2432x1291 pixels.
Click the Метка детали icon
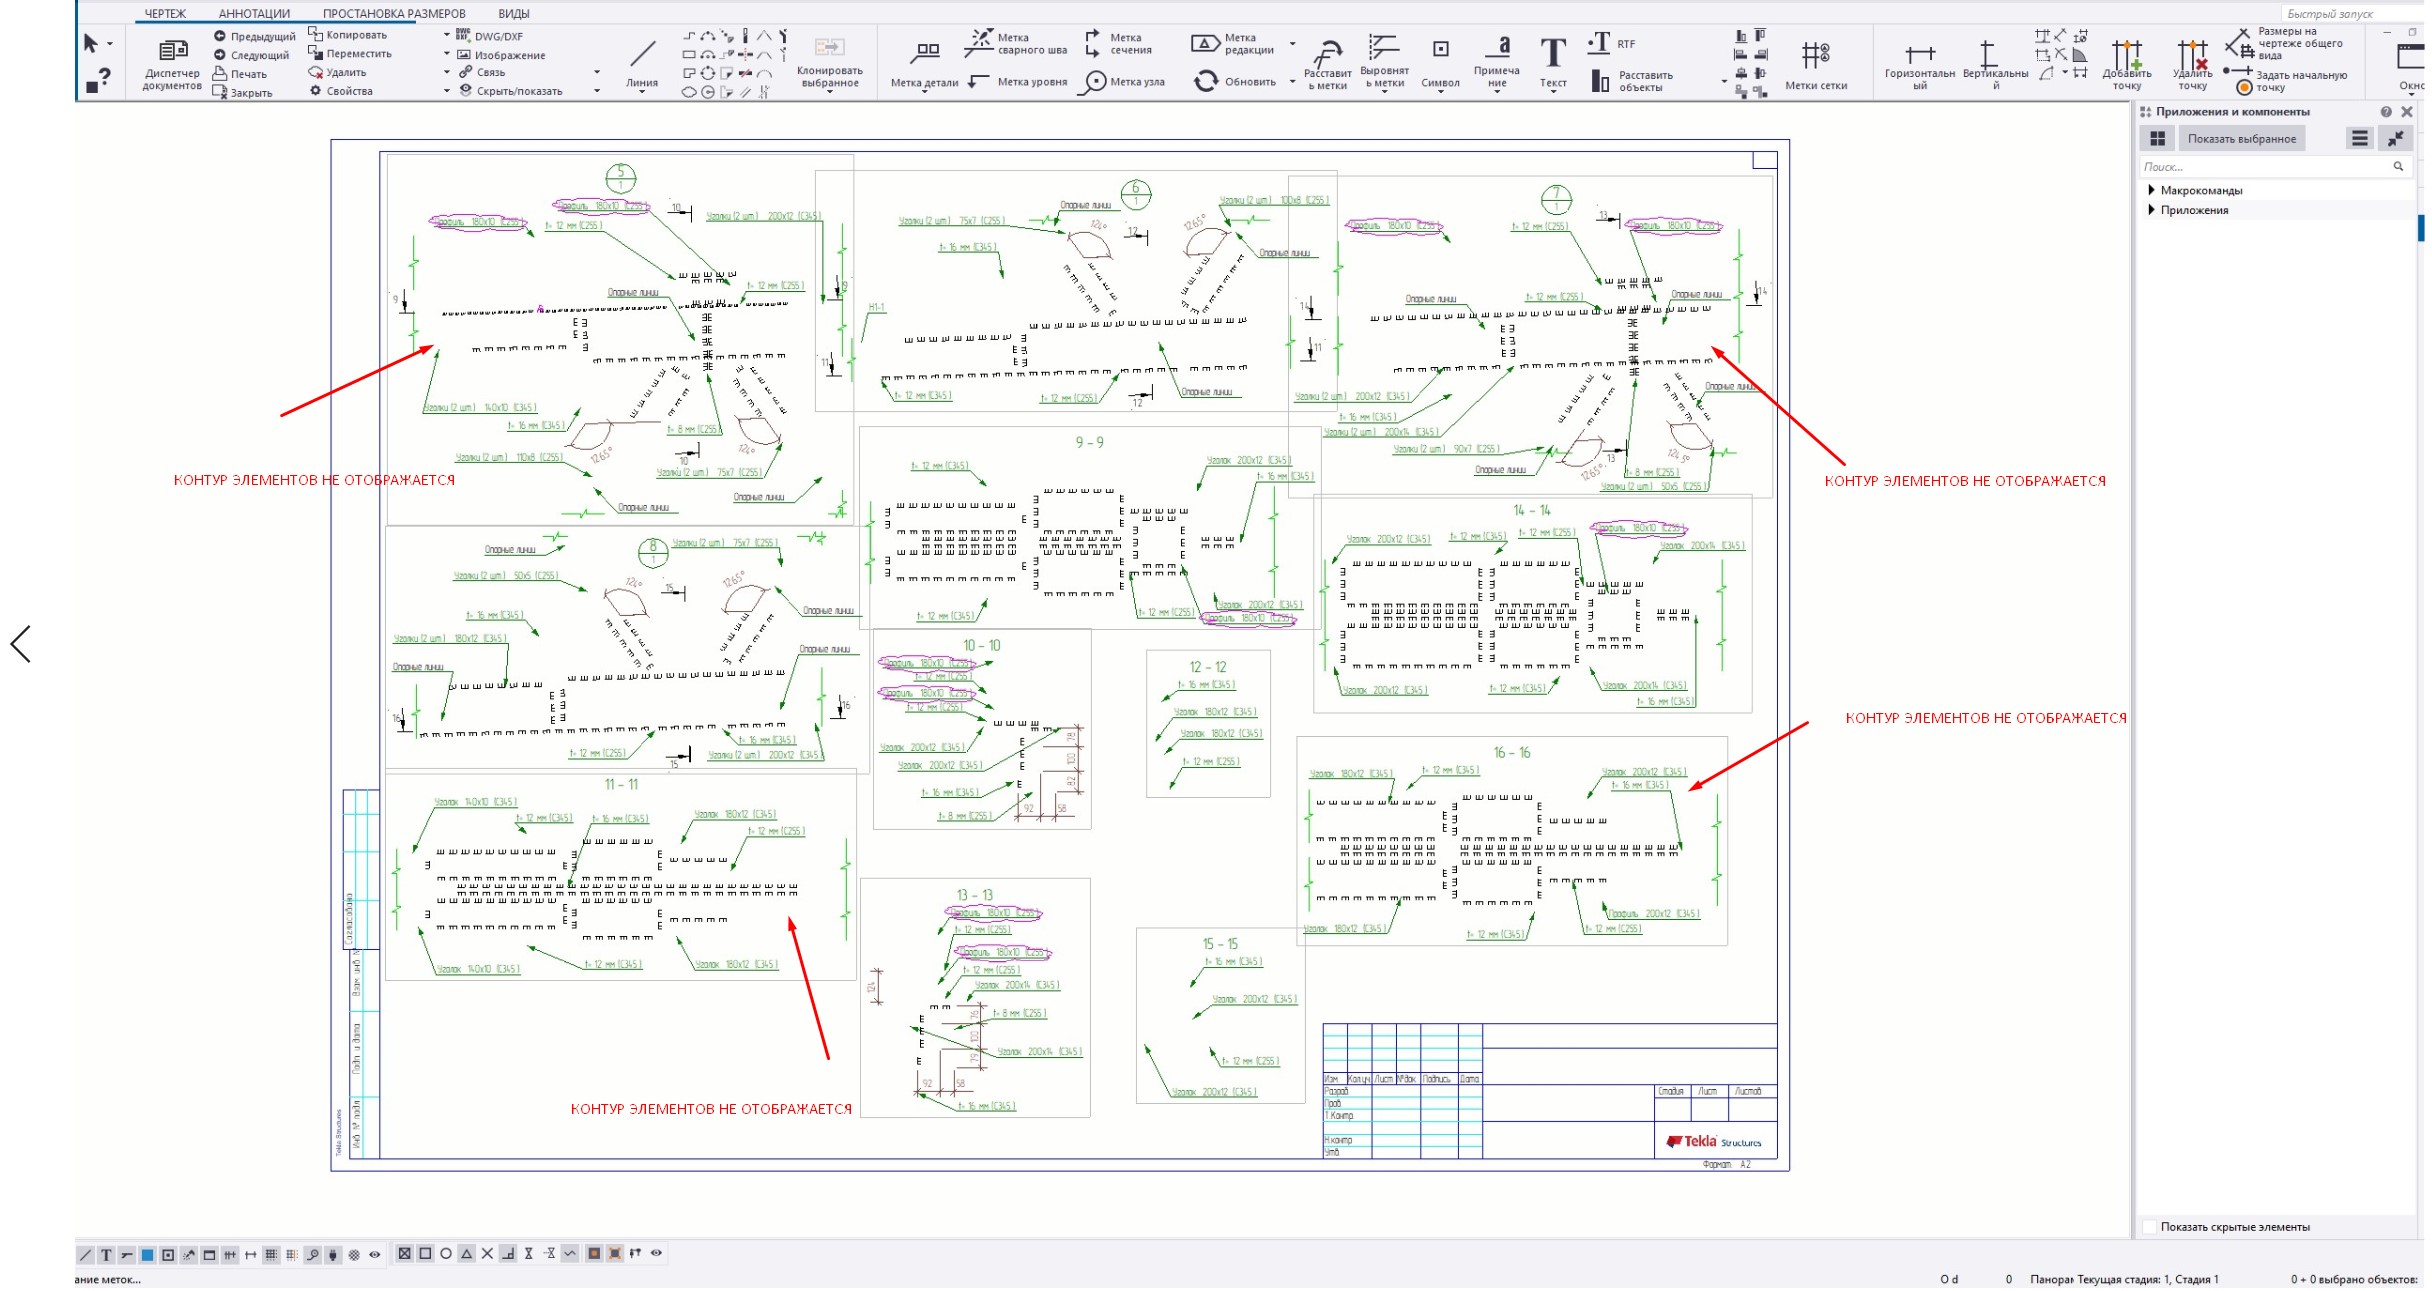click(927, 52)
